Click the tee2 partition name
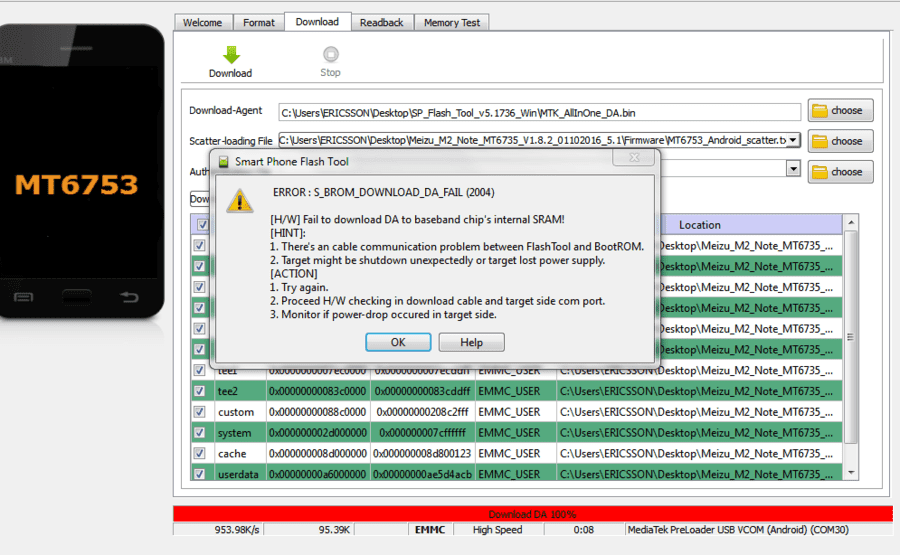Viewport: 900px width, 555px height. point(228,391)
